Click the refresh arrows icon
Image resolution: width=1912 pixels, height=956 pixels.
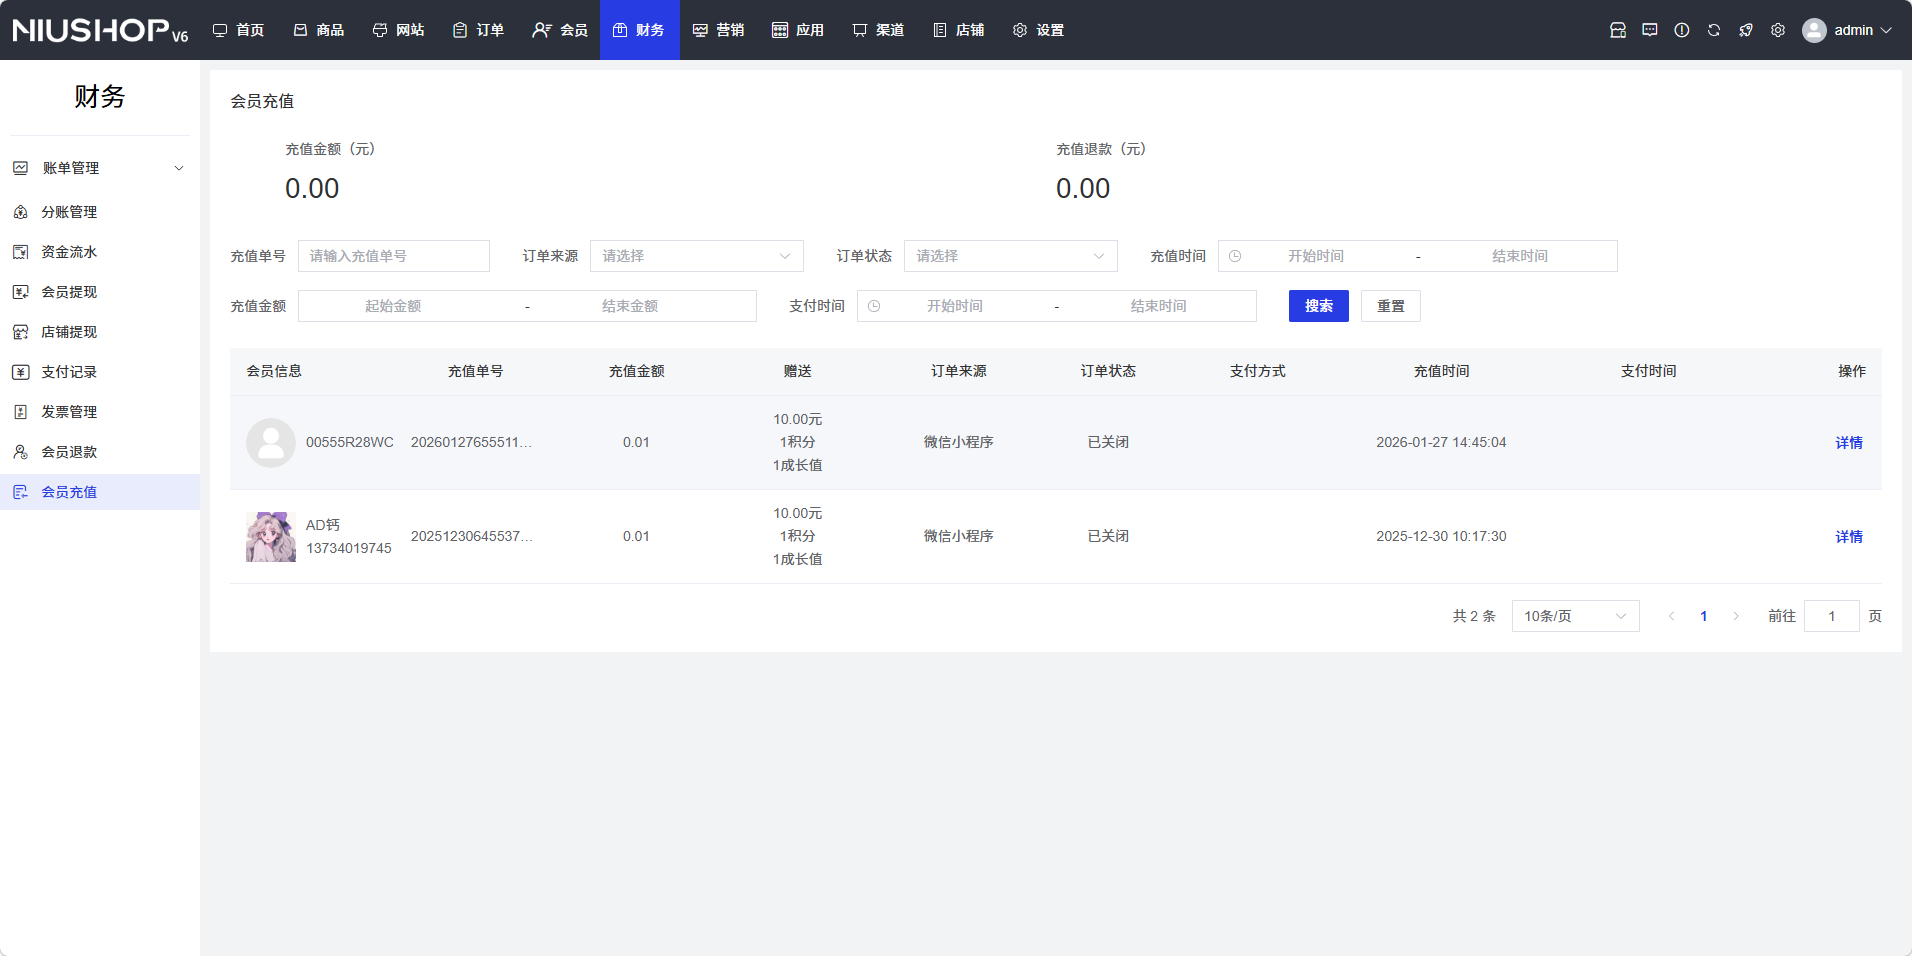click(x=1713, y=30)
